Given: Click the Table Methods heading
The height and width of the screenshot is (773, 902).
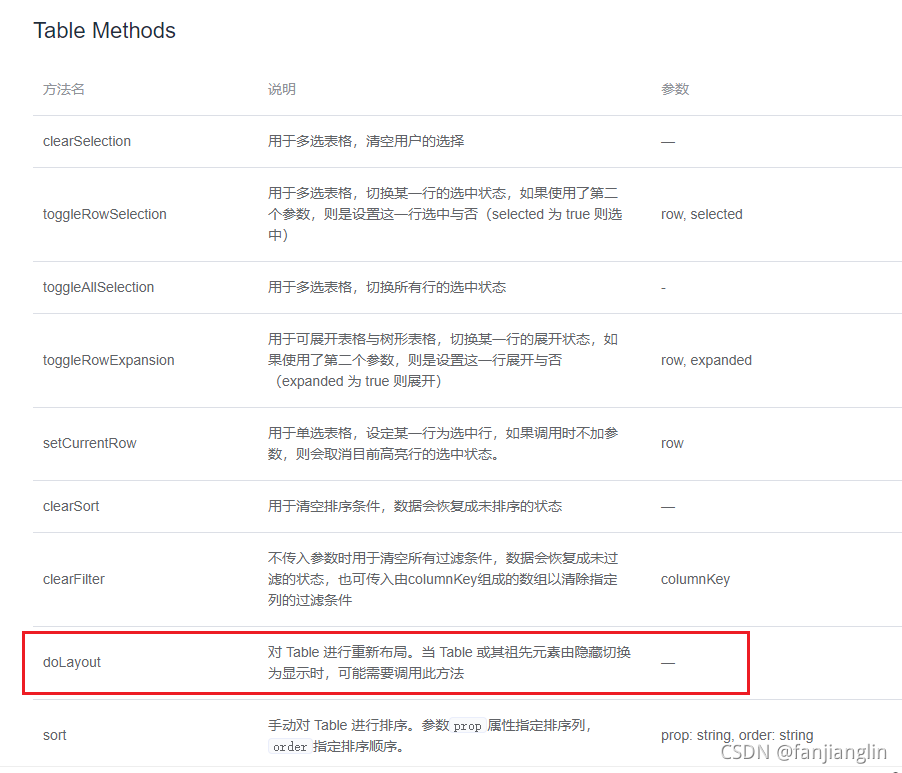Looking at the screenshot, I should (104, 31).
